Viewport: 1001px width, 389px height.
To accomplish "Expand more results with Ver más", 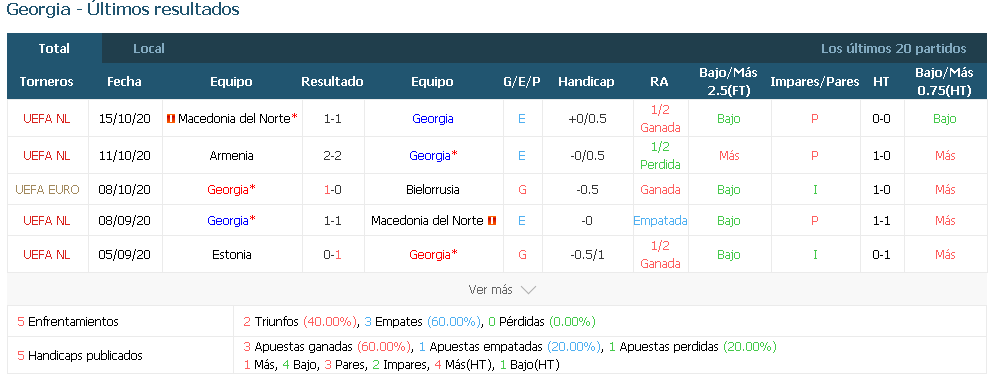I will (490, 290).
